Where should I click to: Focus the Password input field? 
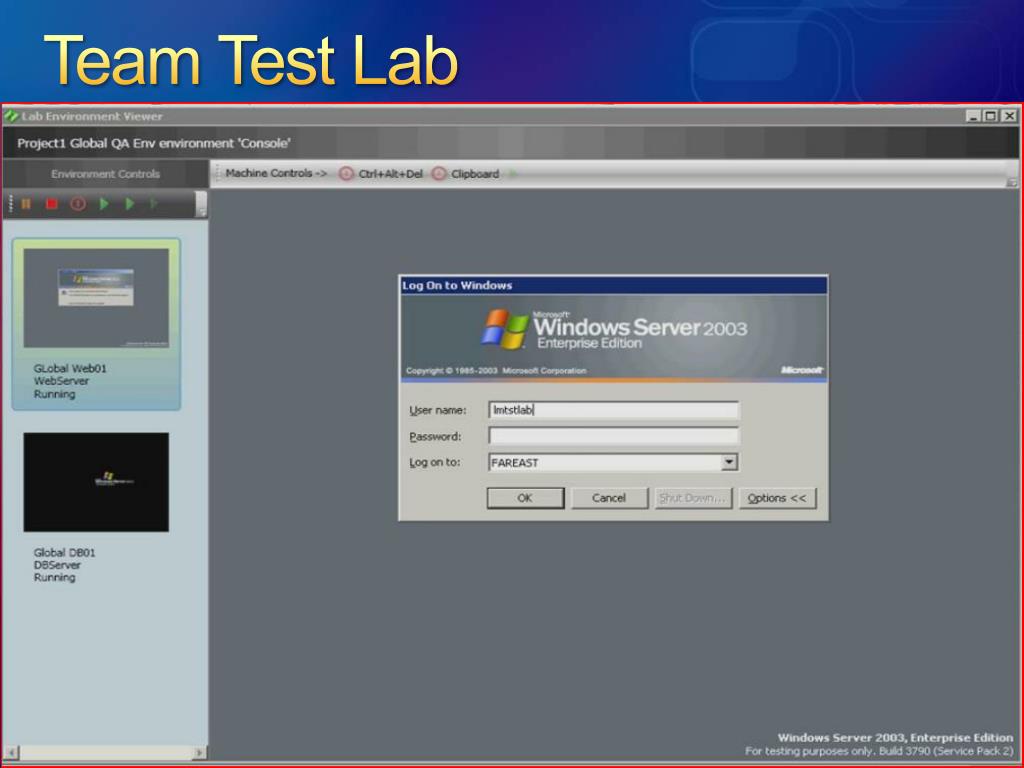click(x=613, y=436)
